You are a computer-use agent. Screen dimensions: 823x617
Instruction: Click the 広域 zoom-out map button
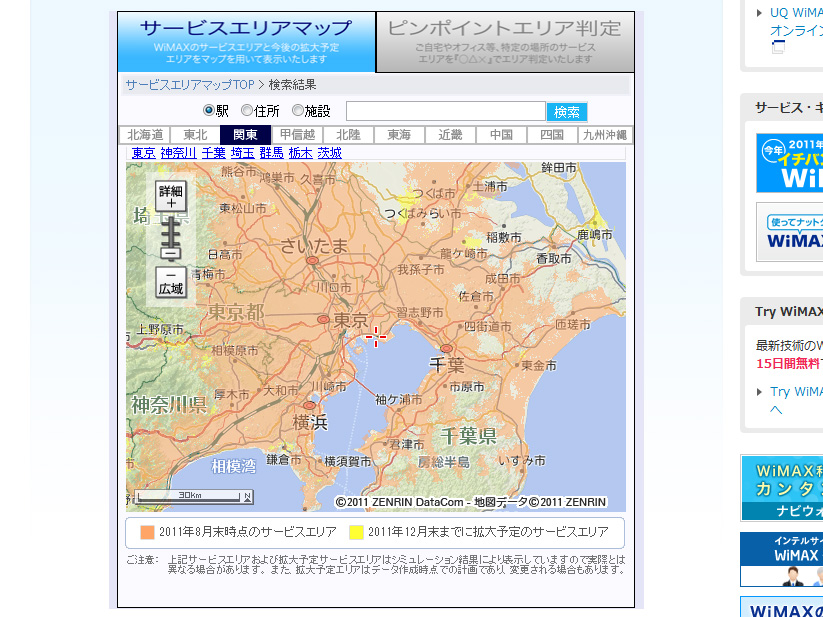[x=171, y=282]
